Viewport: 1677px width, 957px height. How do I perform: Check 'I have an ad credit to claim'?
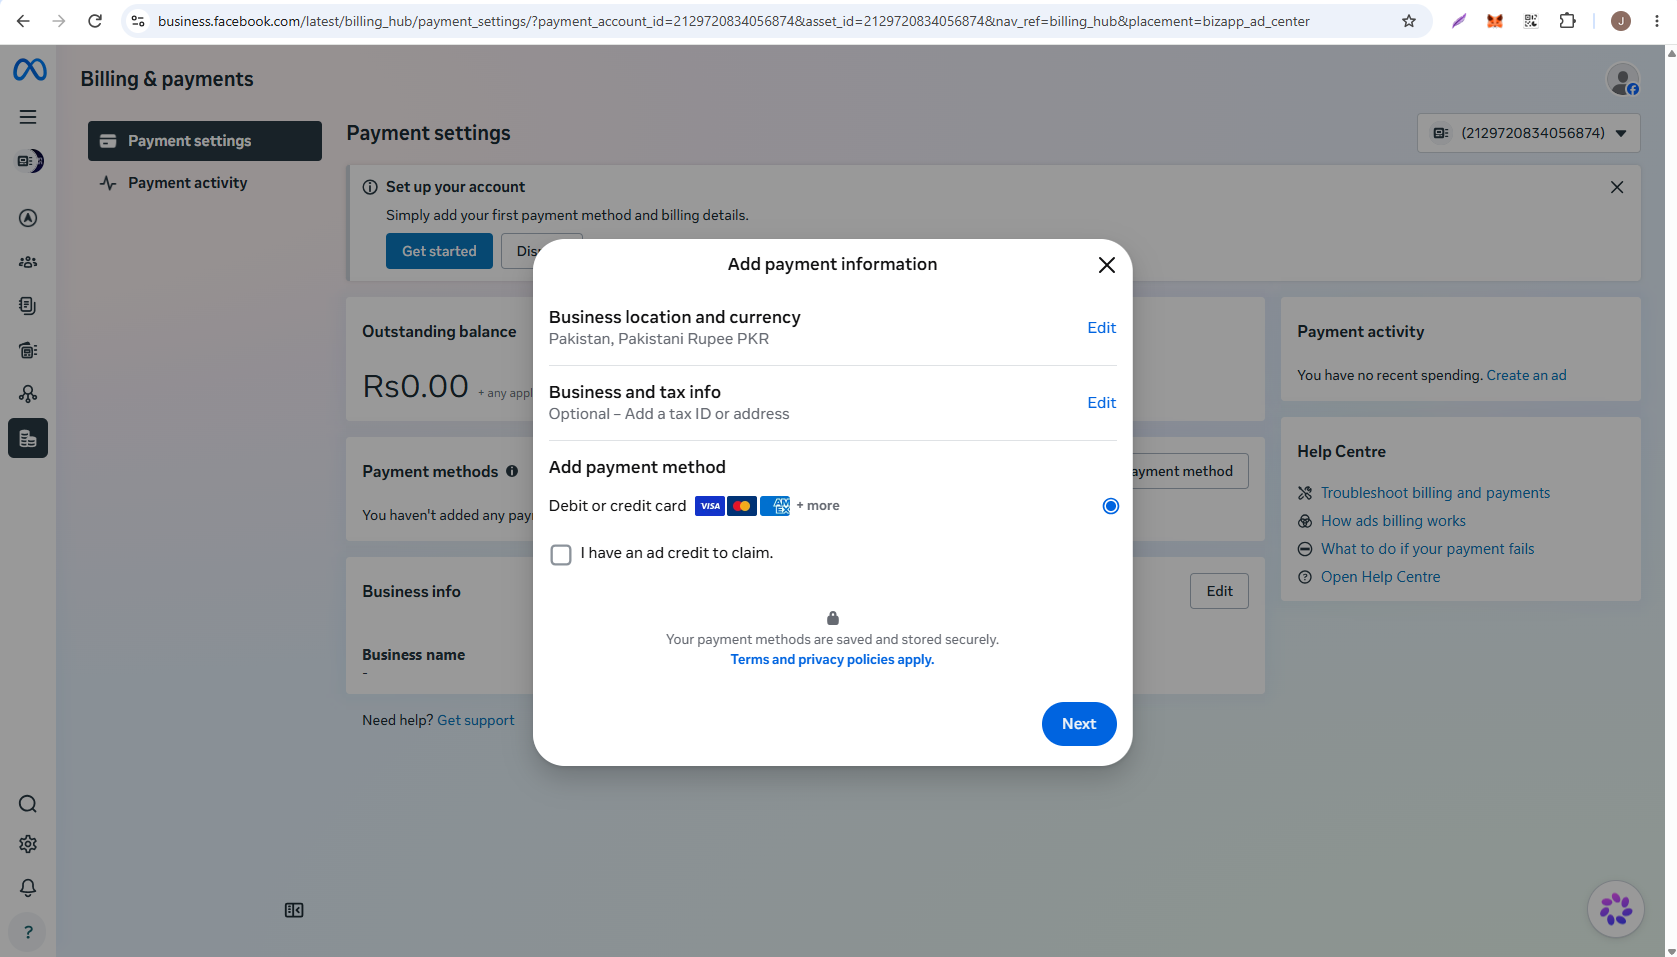click(561, 554)
